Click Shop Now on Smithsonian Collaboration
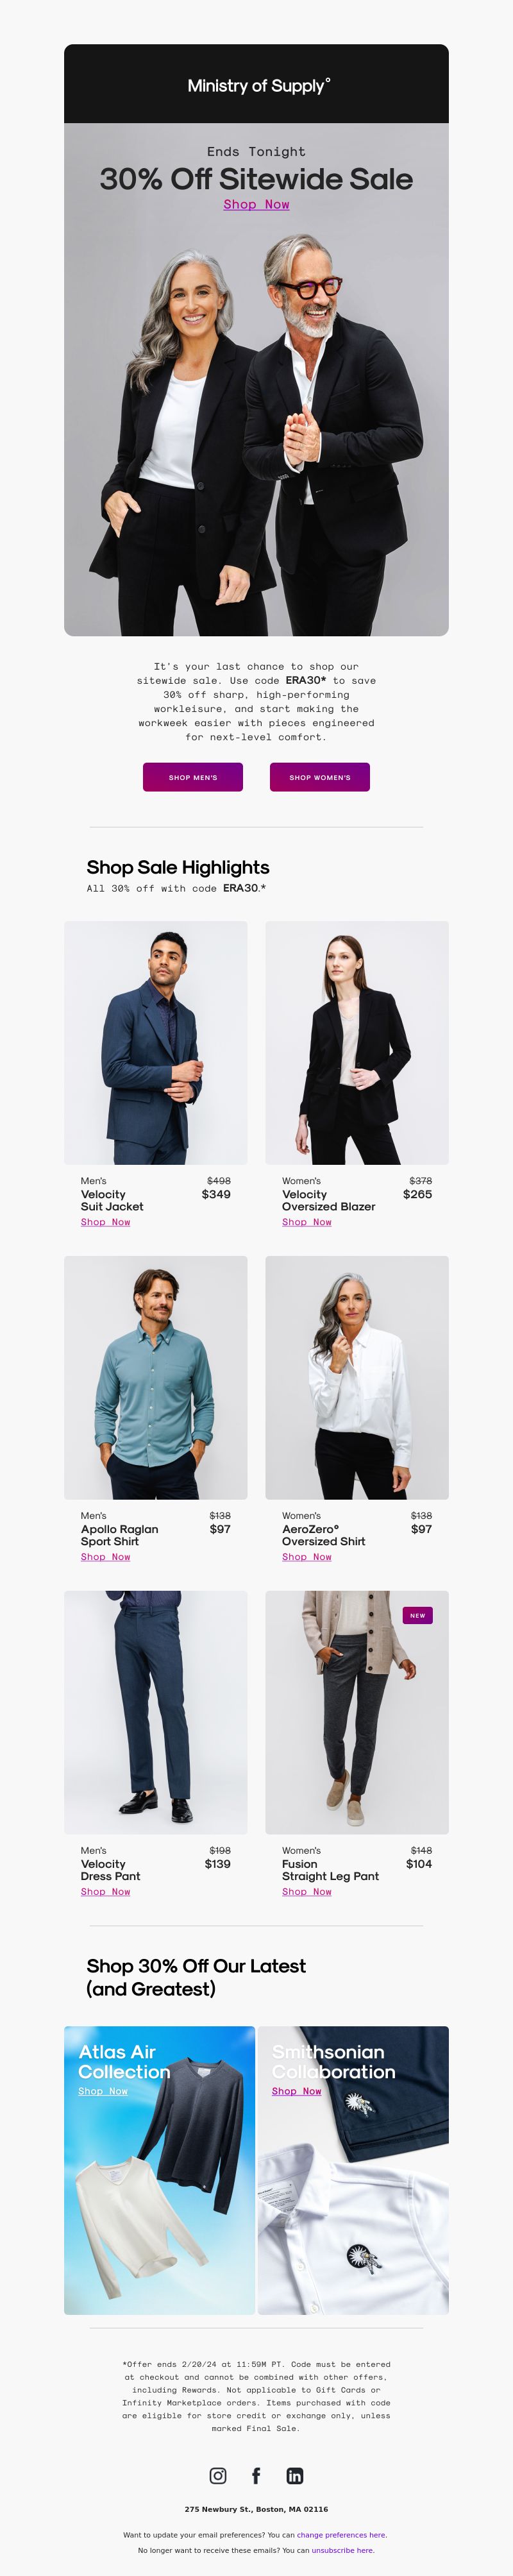 (296, 2091)
